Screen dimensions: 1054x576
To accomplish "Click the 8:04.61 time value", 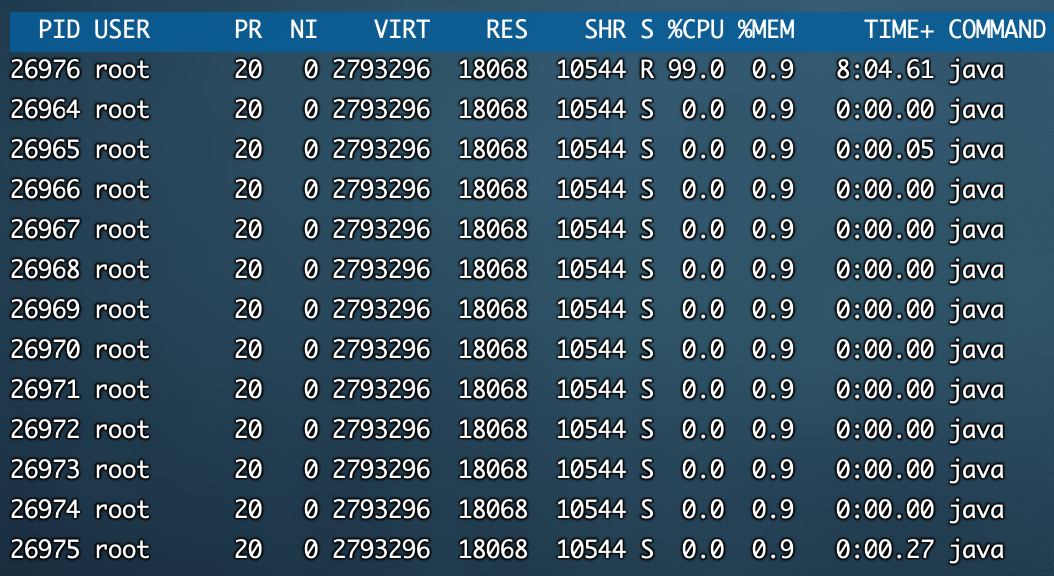I will (885, 69).
